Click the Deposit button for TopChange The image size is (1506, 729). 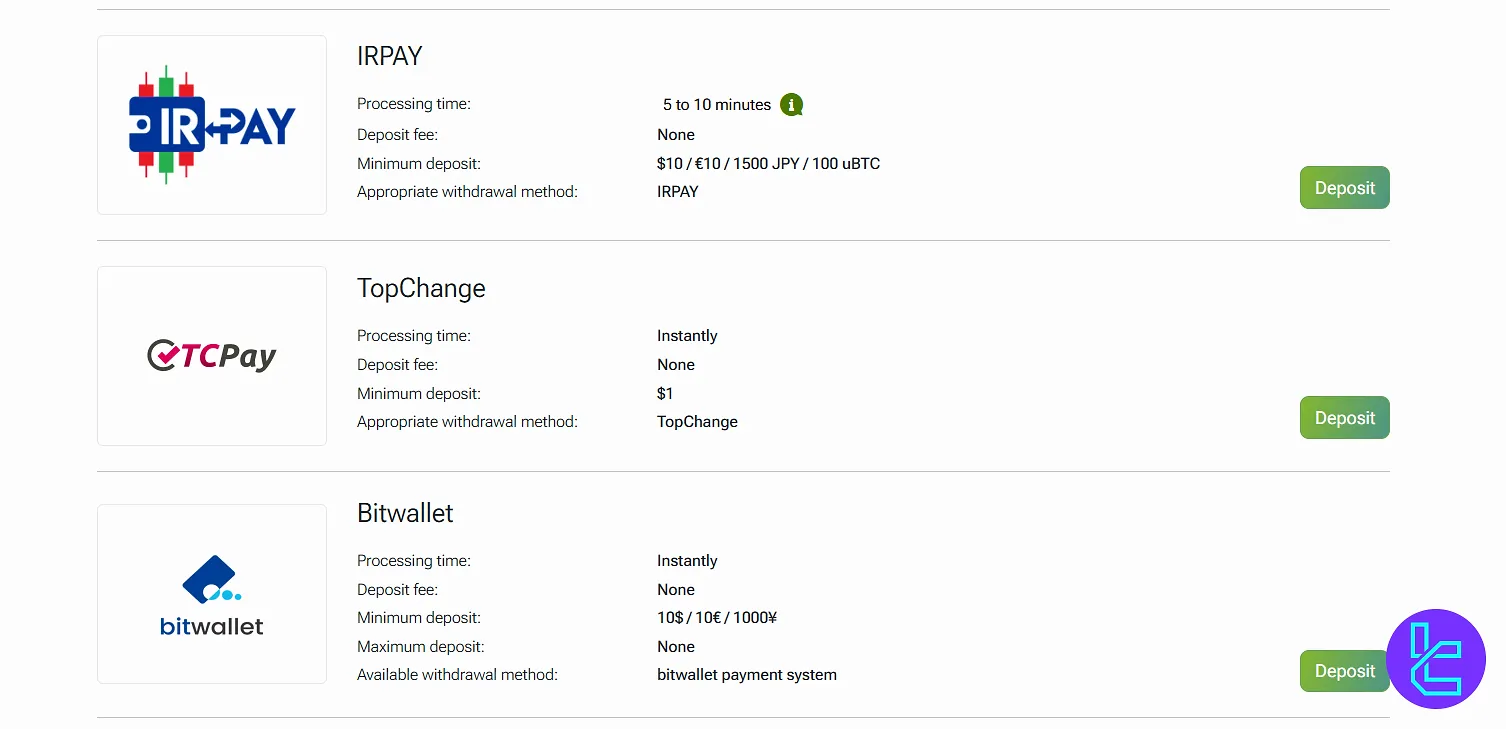pos(1344,418)
